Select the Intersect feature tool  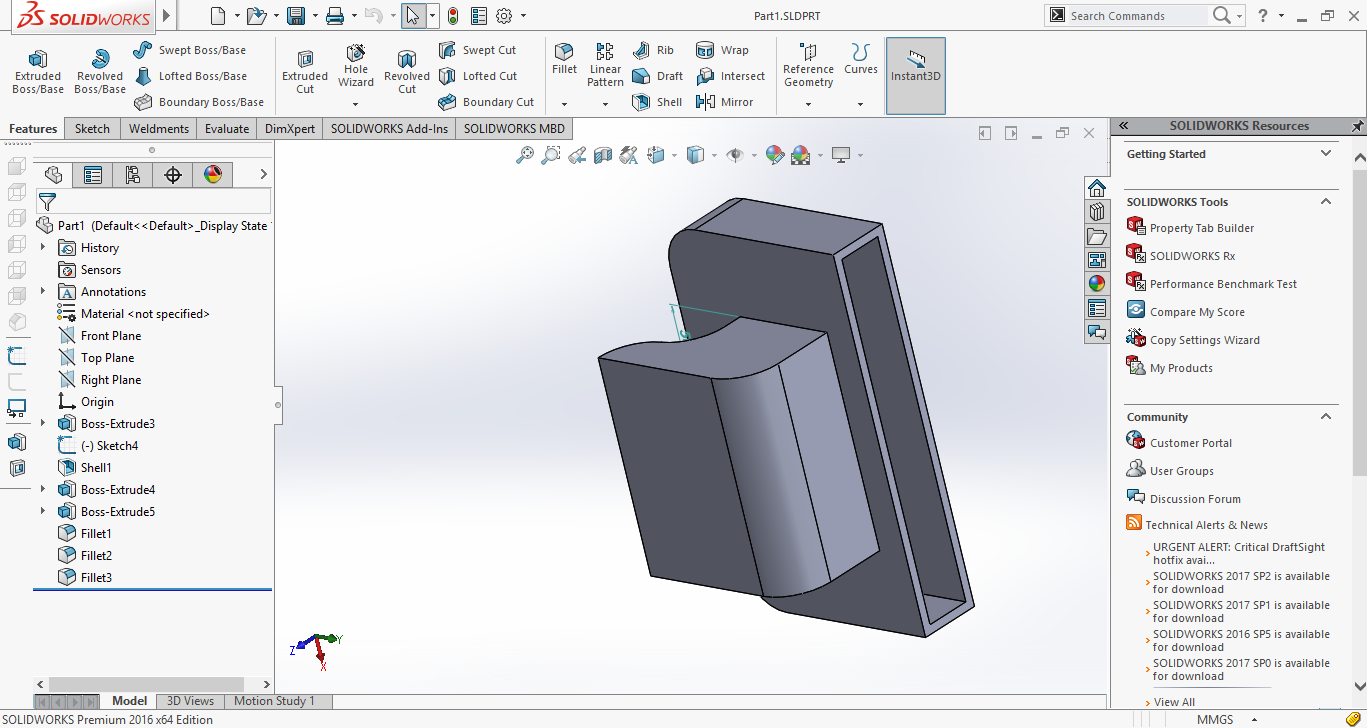(x=730, y=76)
